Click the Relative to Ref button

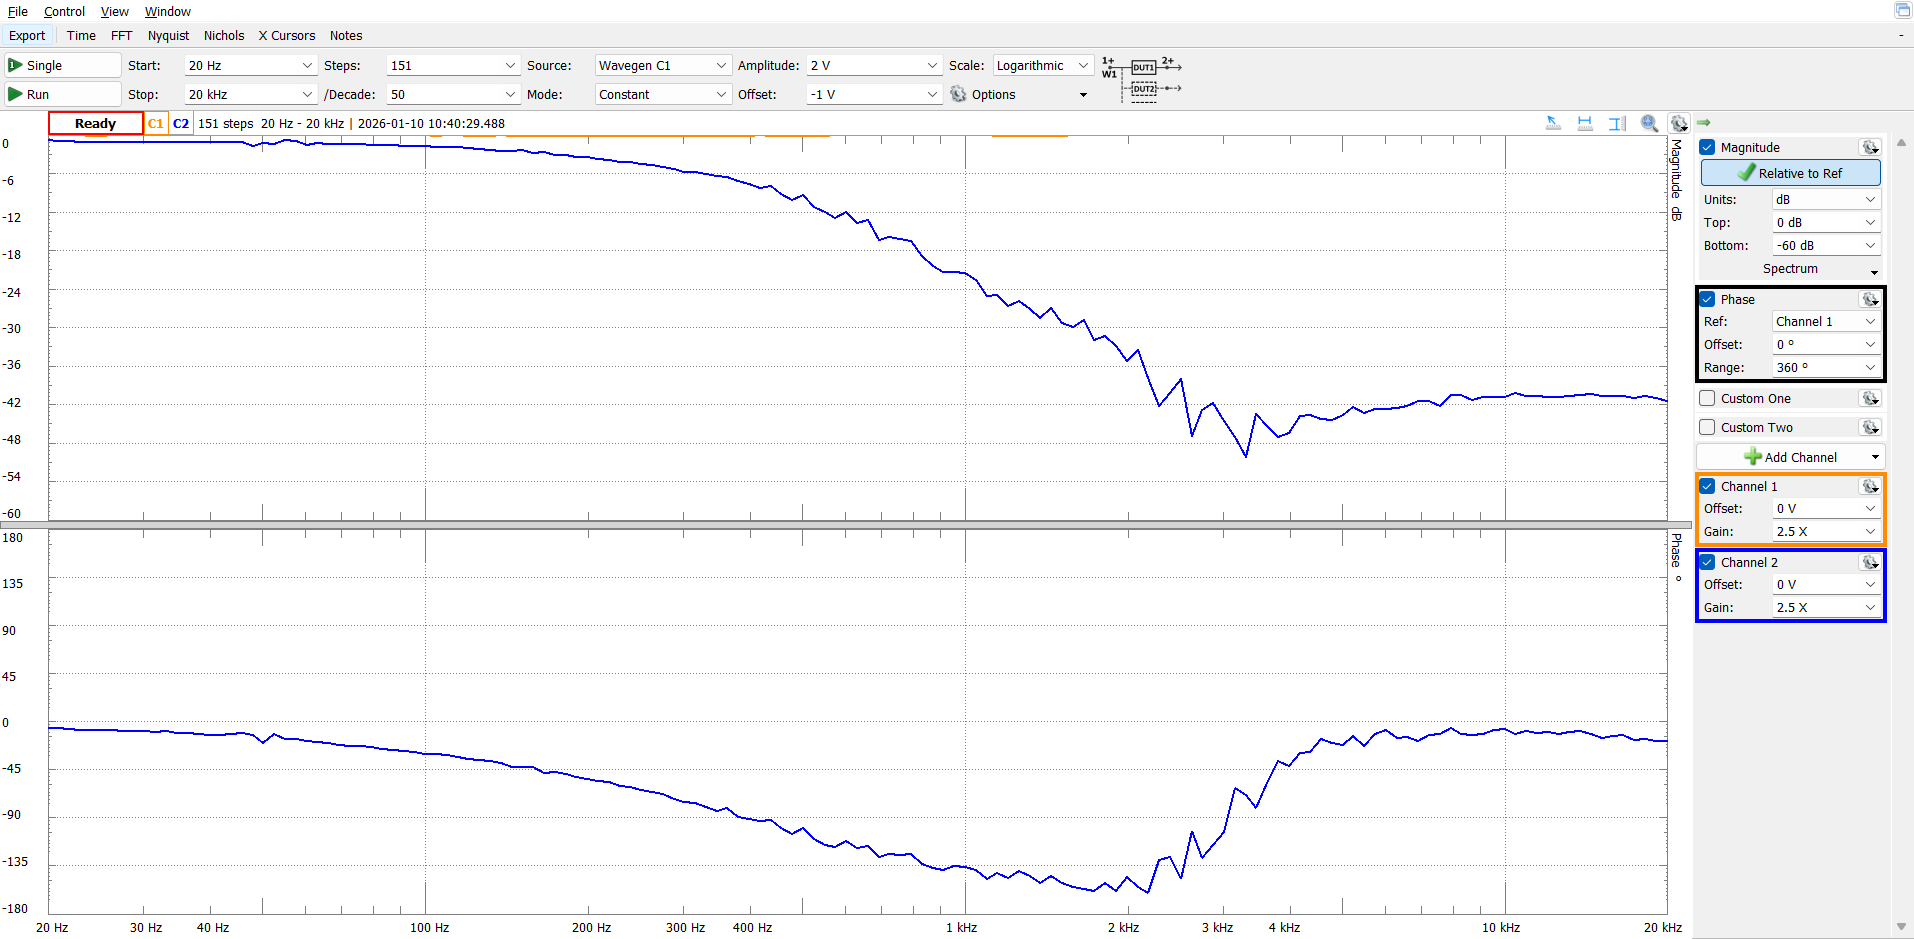pyautogui.click(x=1790, y=173)
